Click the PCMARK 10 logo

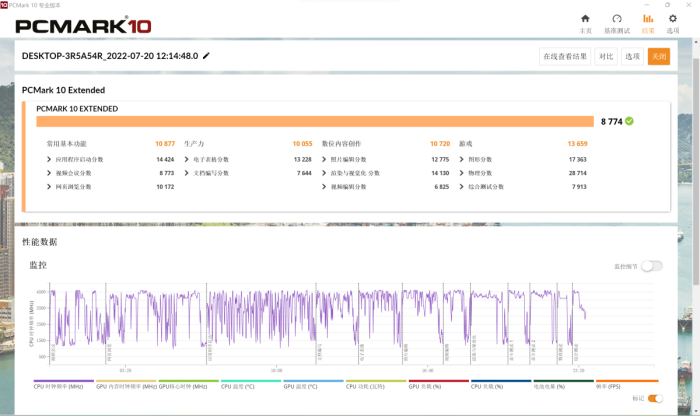(x=83, y=25)
